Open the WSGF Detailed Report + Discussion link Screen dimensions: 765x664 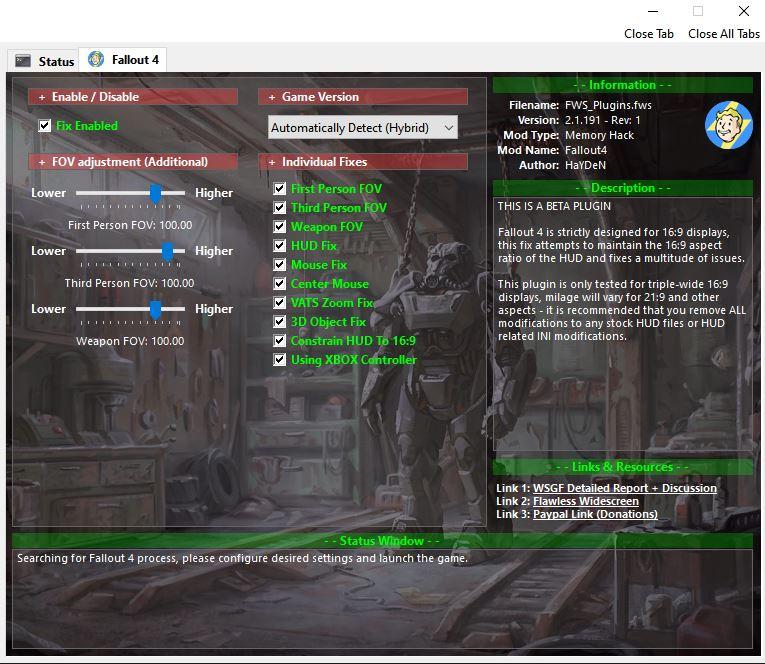coord(624,488)
